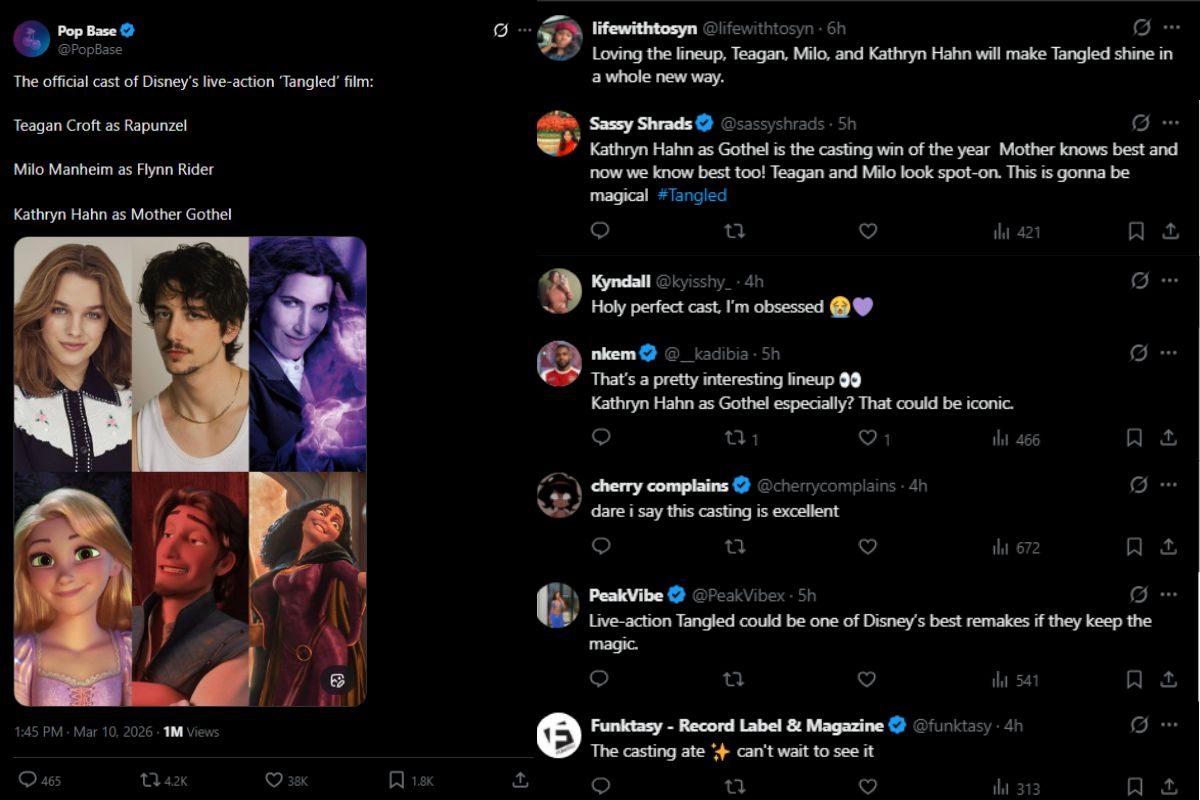Bookmark the Pop Base Tangled post
Image resolution: width=1200 pixels, height=800 pixels.
click(396, 780)
